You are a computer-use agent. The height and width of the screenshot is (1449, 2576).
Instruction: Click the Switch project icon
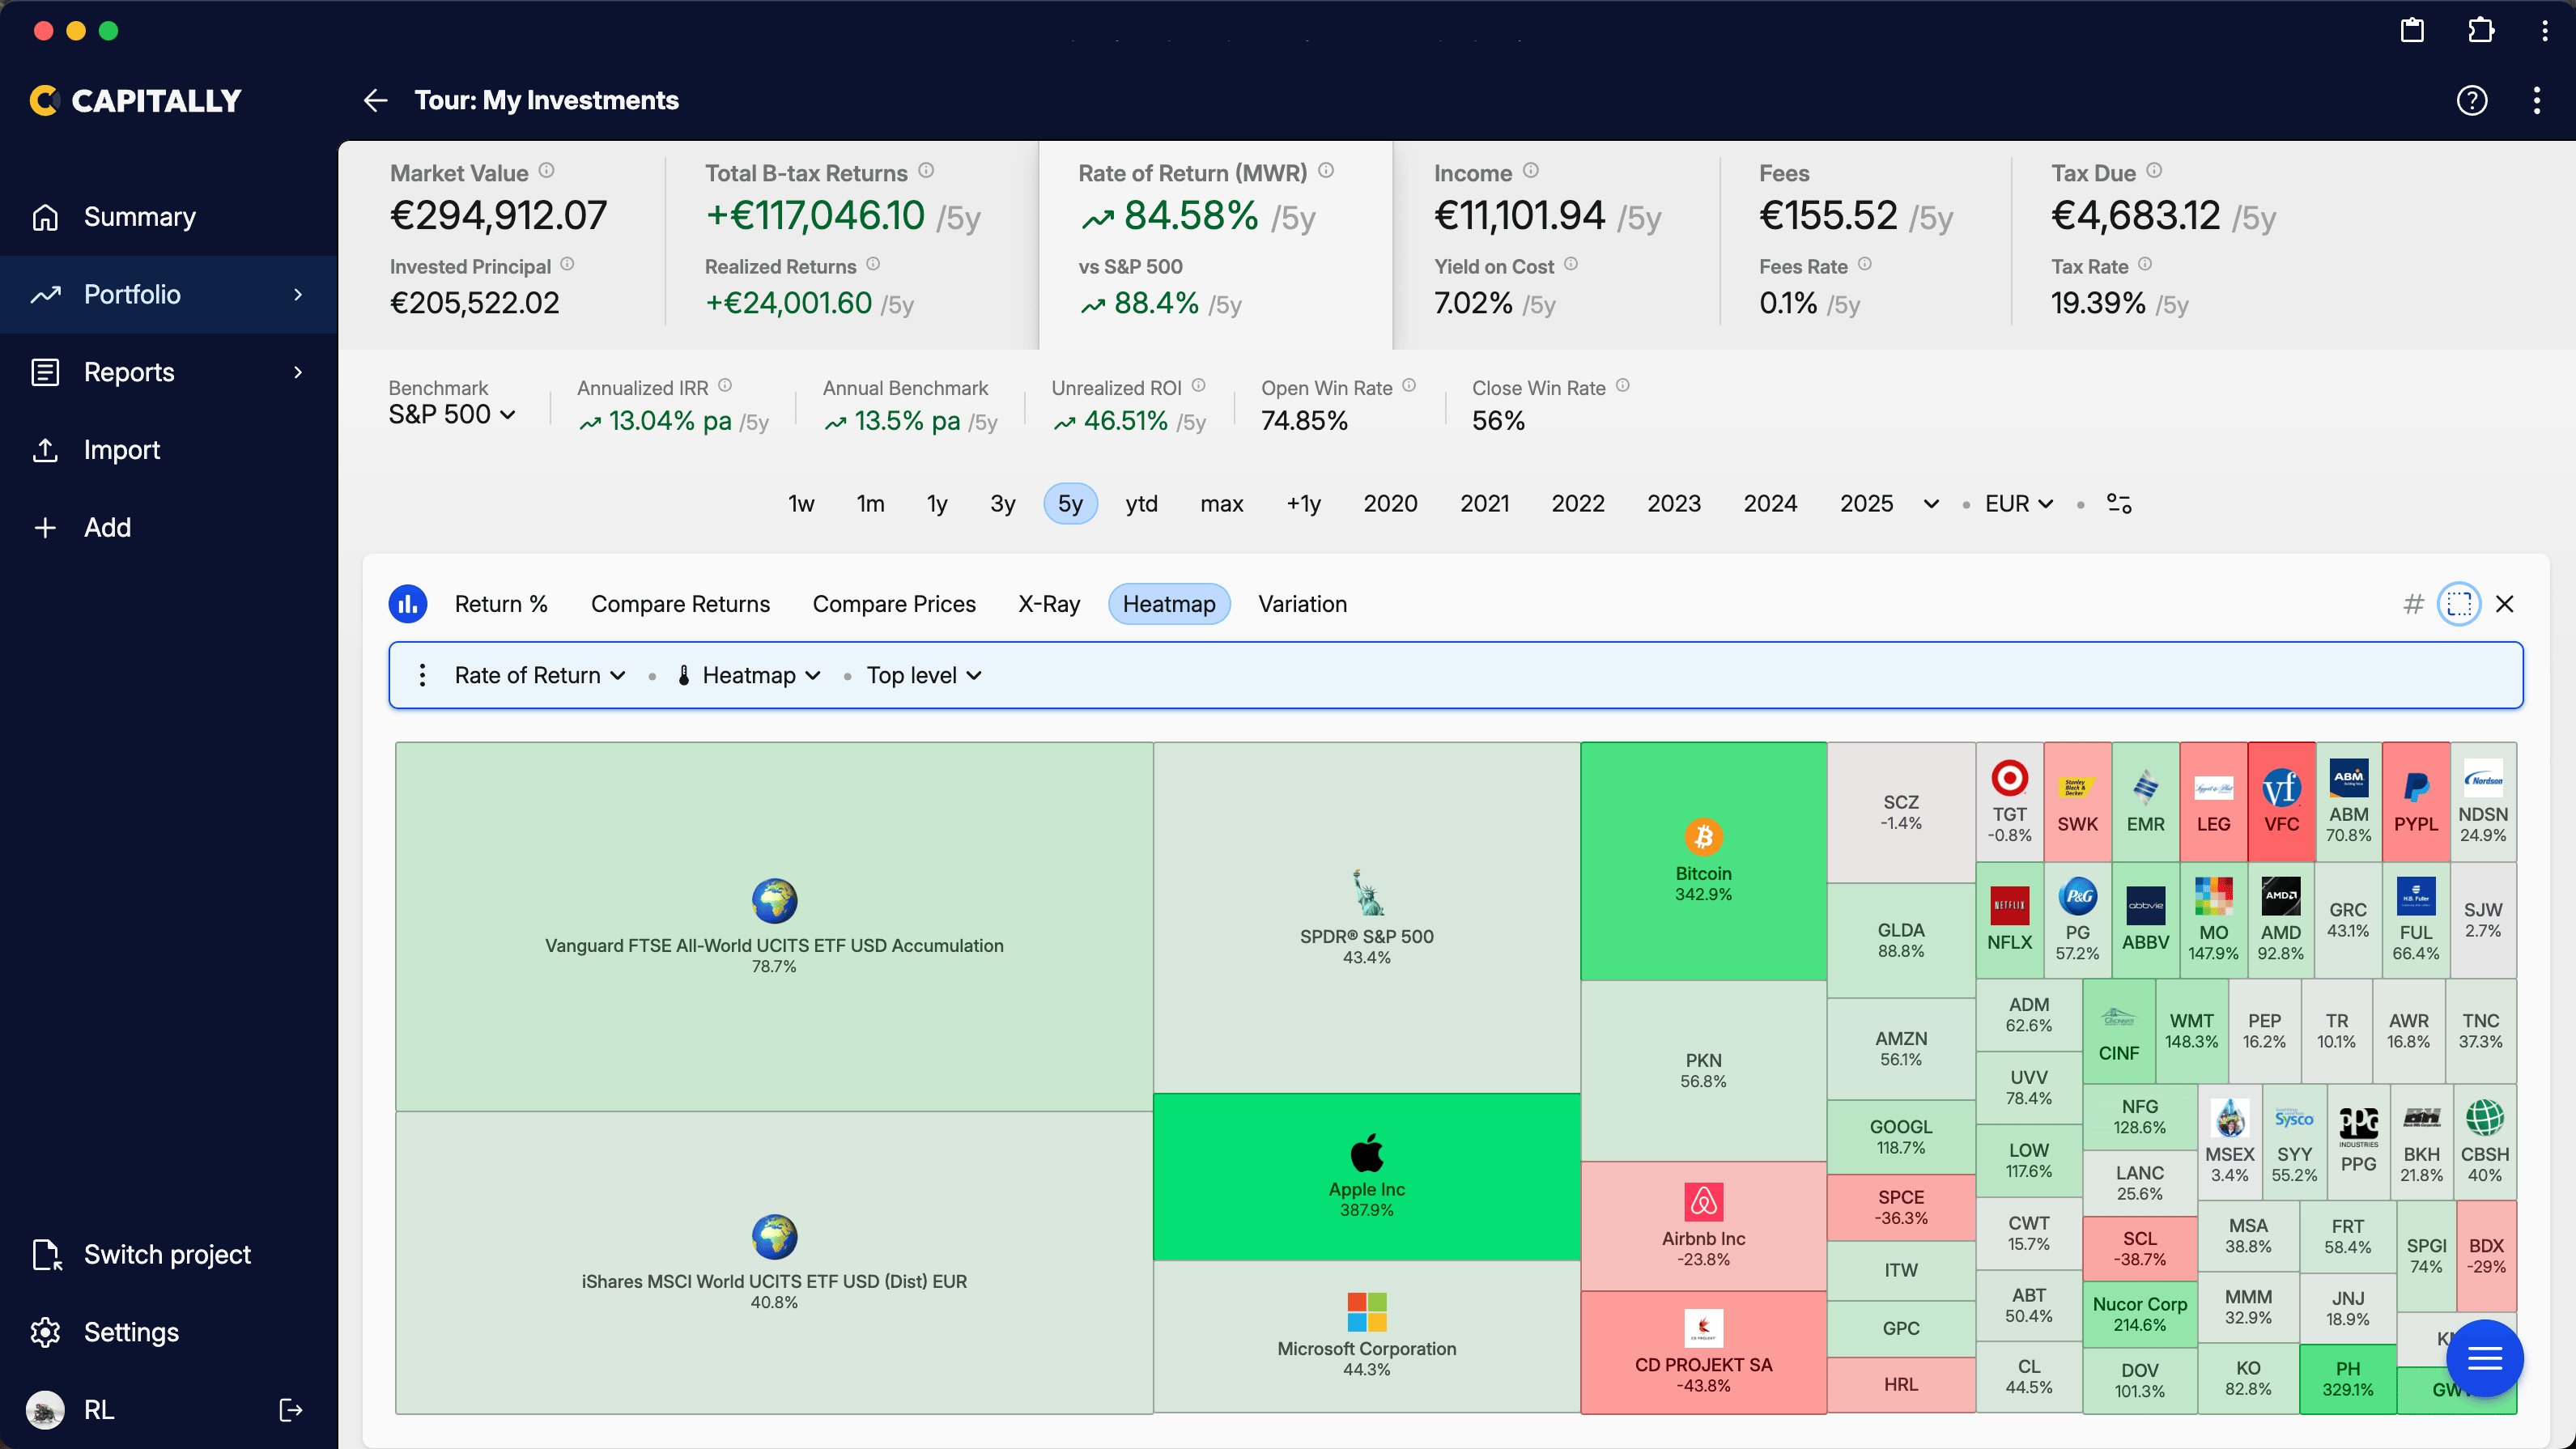pyautogui.click(x=47, y=1254)
